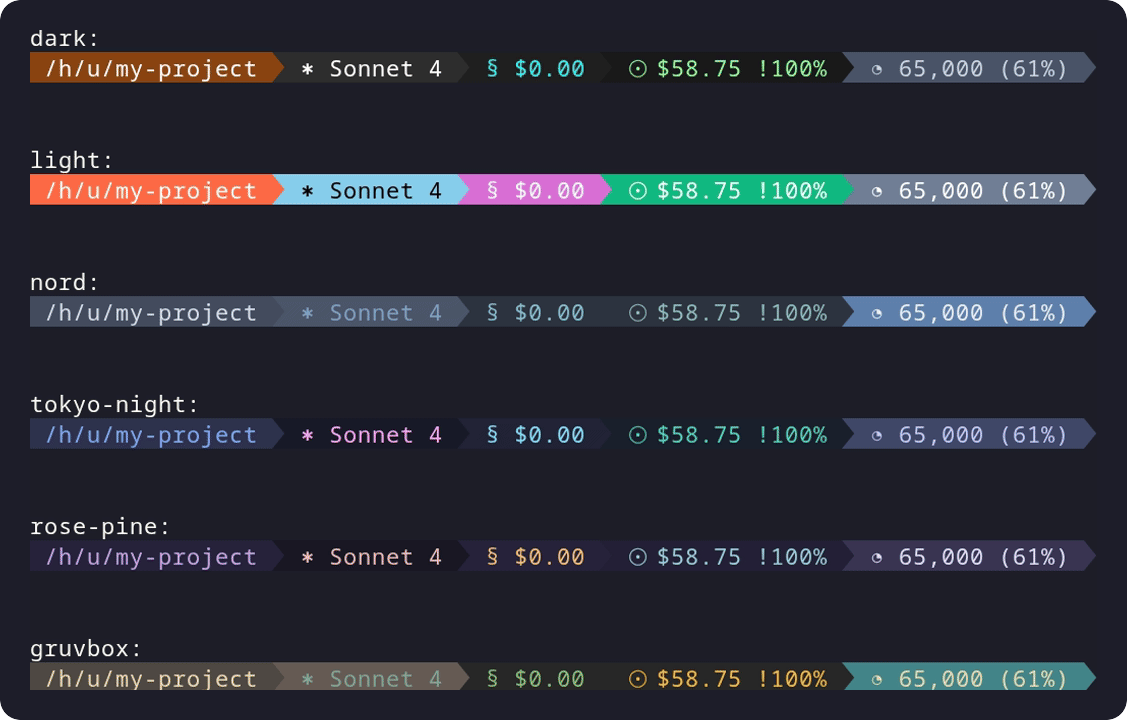
Task: Click the circled dot icon in tokyo-night row
Action: tap(638, 435)
